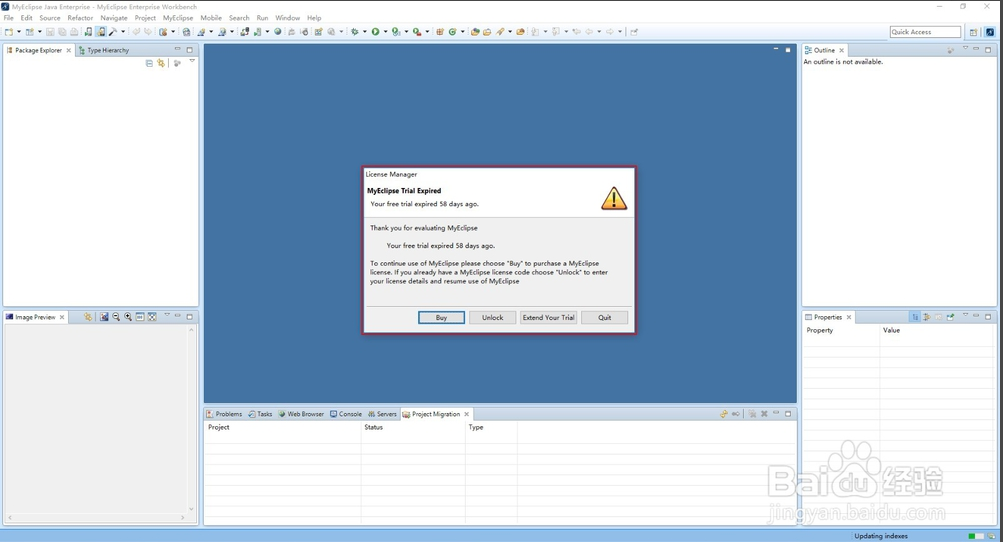Viewport: 1003px width, 542px height.
Task: Click the Image Preview vertical scrollbar
Action: (191, 419)
